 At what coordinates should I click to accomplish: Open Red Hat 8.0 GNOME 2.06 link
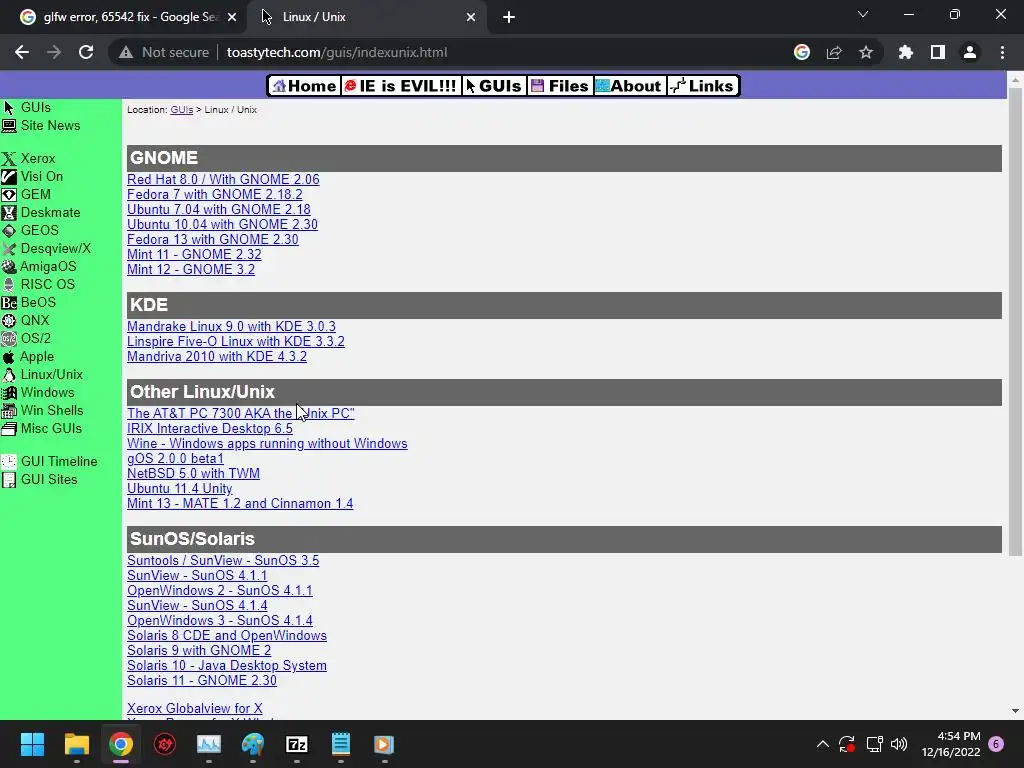(x=223, y=180)
